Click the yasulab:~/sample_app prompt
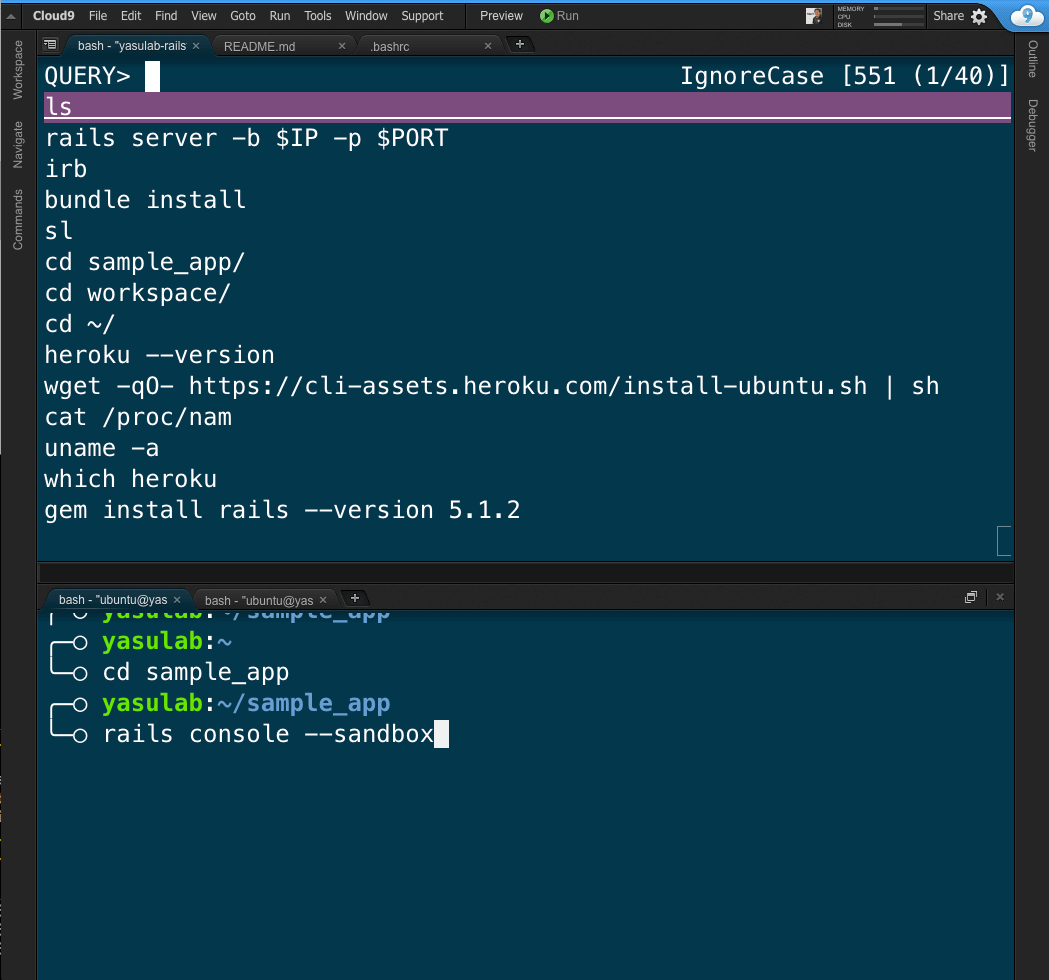This screenshot has height=980, width=1049. point(246,703)
